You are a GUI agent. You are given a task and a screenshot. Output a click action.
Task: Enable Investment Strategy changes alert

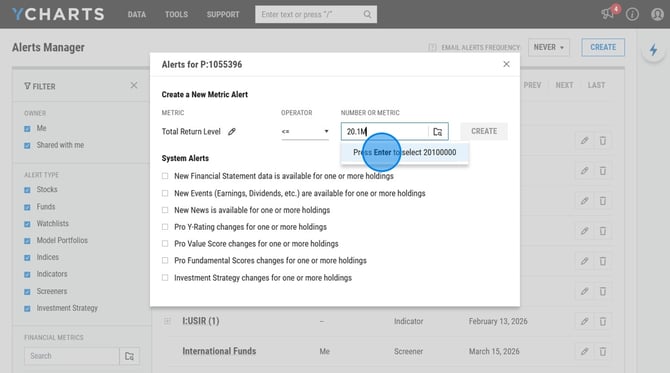[x=165, y=278]
